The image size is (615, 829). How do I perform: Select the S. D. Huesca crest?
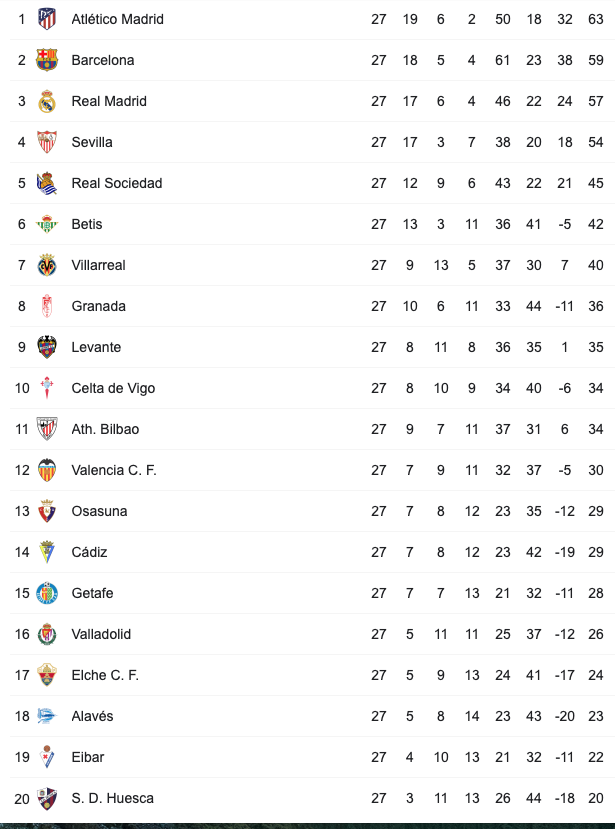[47, 798]
